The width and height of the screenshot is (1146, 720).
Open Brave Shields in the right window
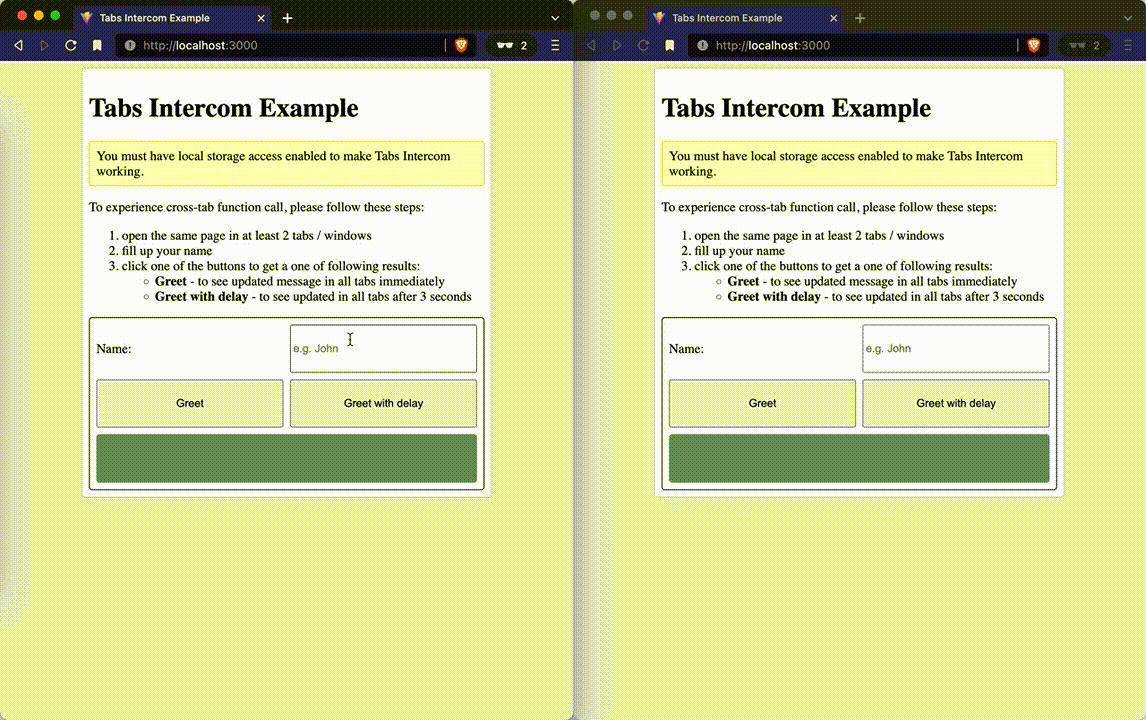tap(1033, 45)
